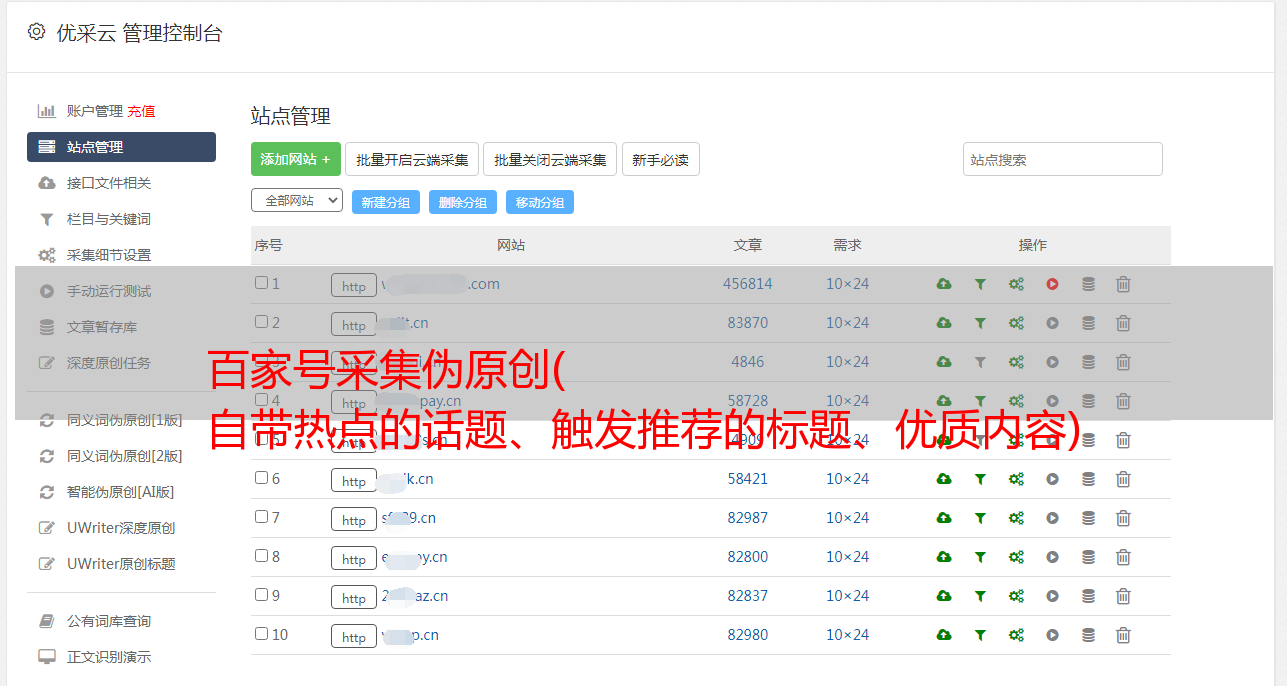
Task: Tick the checkbox for site row 6
Action: tap(261, 478)
